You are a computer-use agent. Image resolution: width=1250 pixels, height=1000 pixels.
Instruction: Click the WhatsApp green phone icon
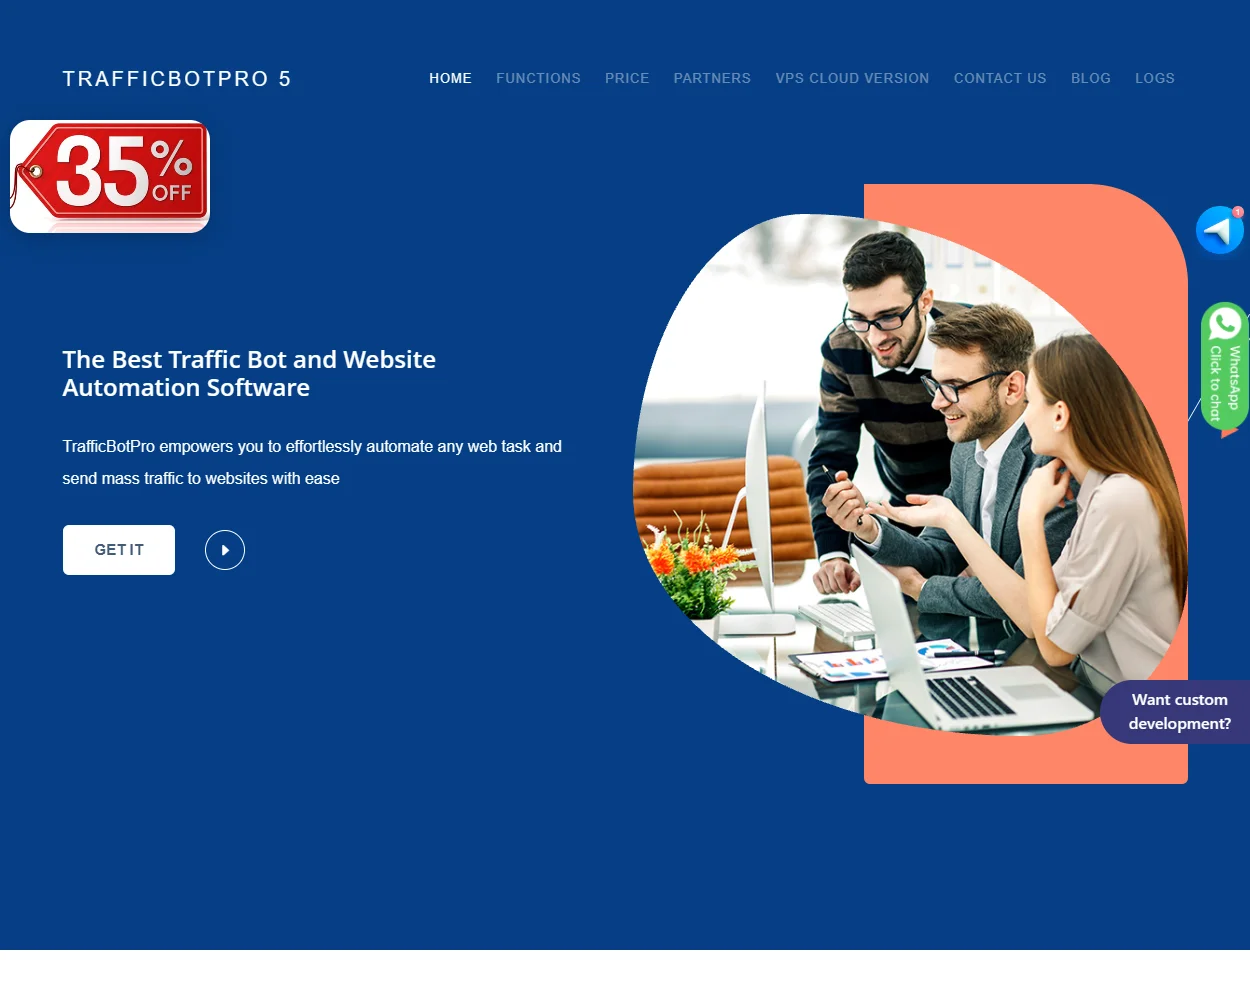pyautogui.click(x=1224, y=324)
